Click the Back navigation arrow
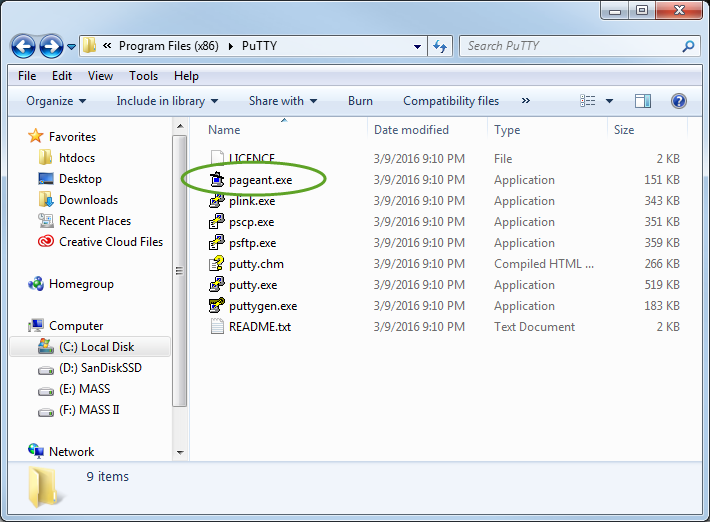The height and width of the screenshot is (522, 710). coord(25,46)
